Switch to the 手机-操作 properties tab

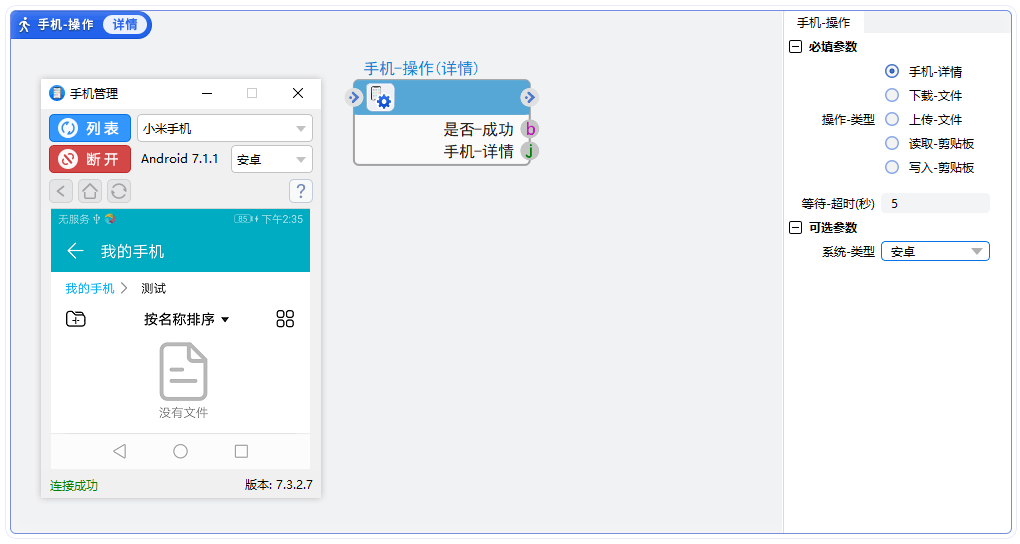click(823, 23)
